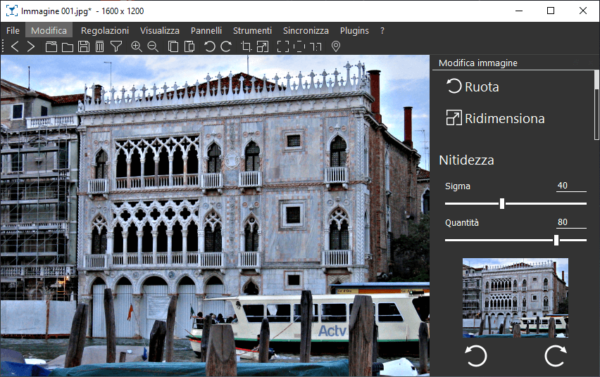Click the resize icon in toolbar
The height and width of the screenshot is (377, 600).
point(262,47)
